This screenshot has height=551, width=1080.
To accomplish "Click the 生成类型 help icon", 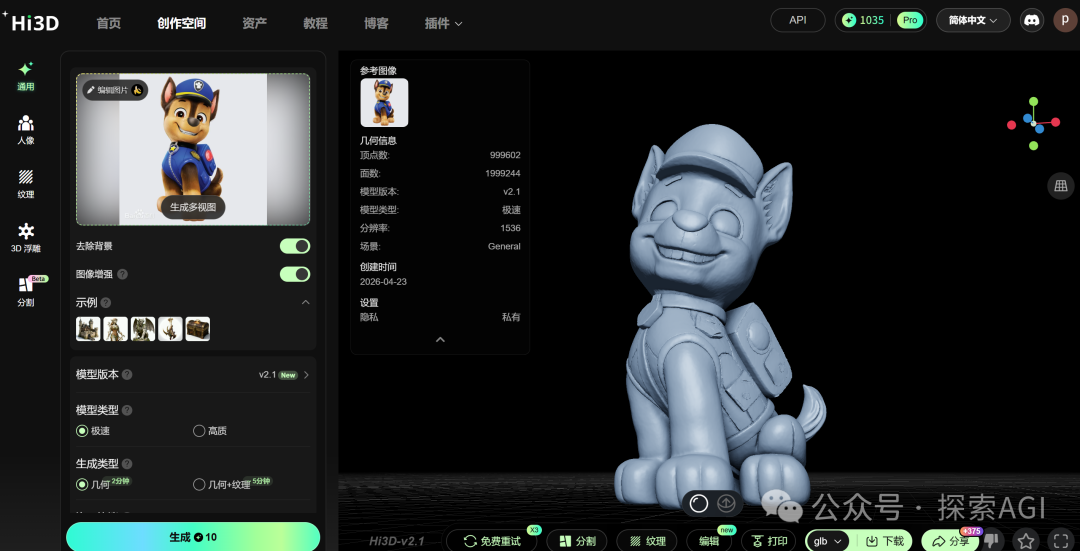I will click(127, 464).
